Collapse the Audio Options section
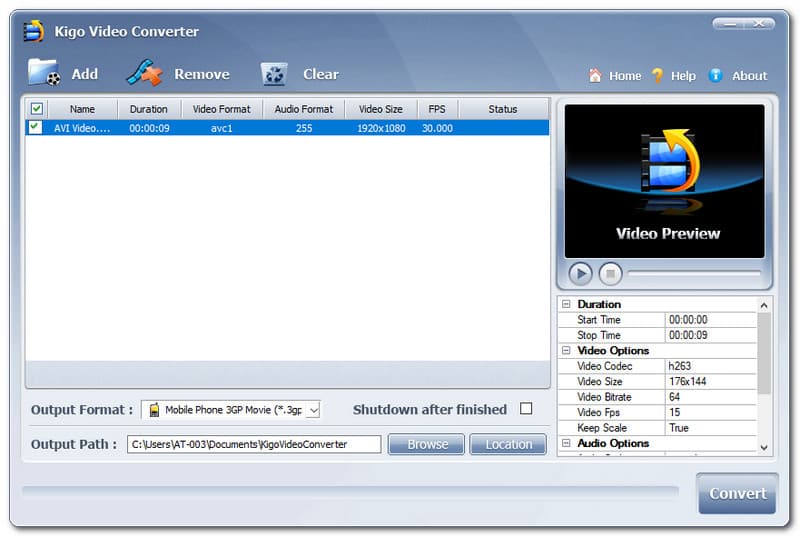The height and width of the screenshot is (537, 800). (x=566, y=443)
